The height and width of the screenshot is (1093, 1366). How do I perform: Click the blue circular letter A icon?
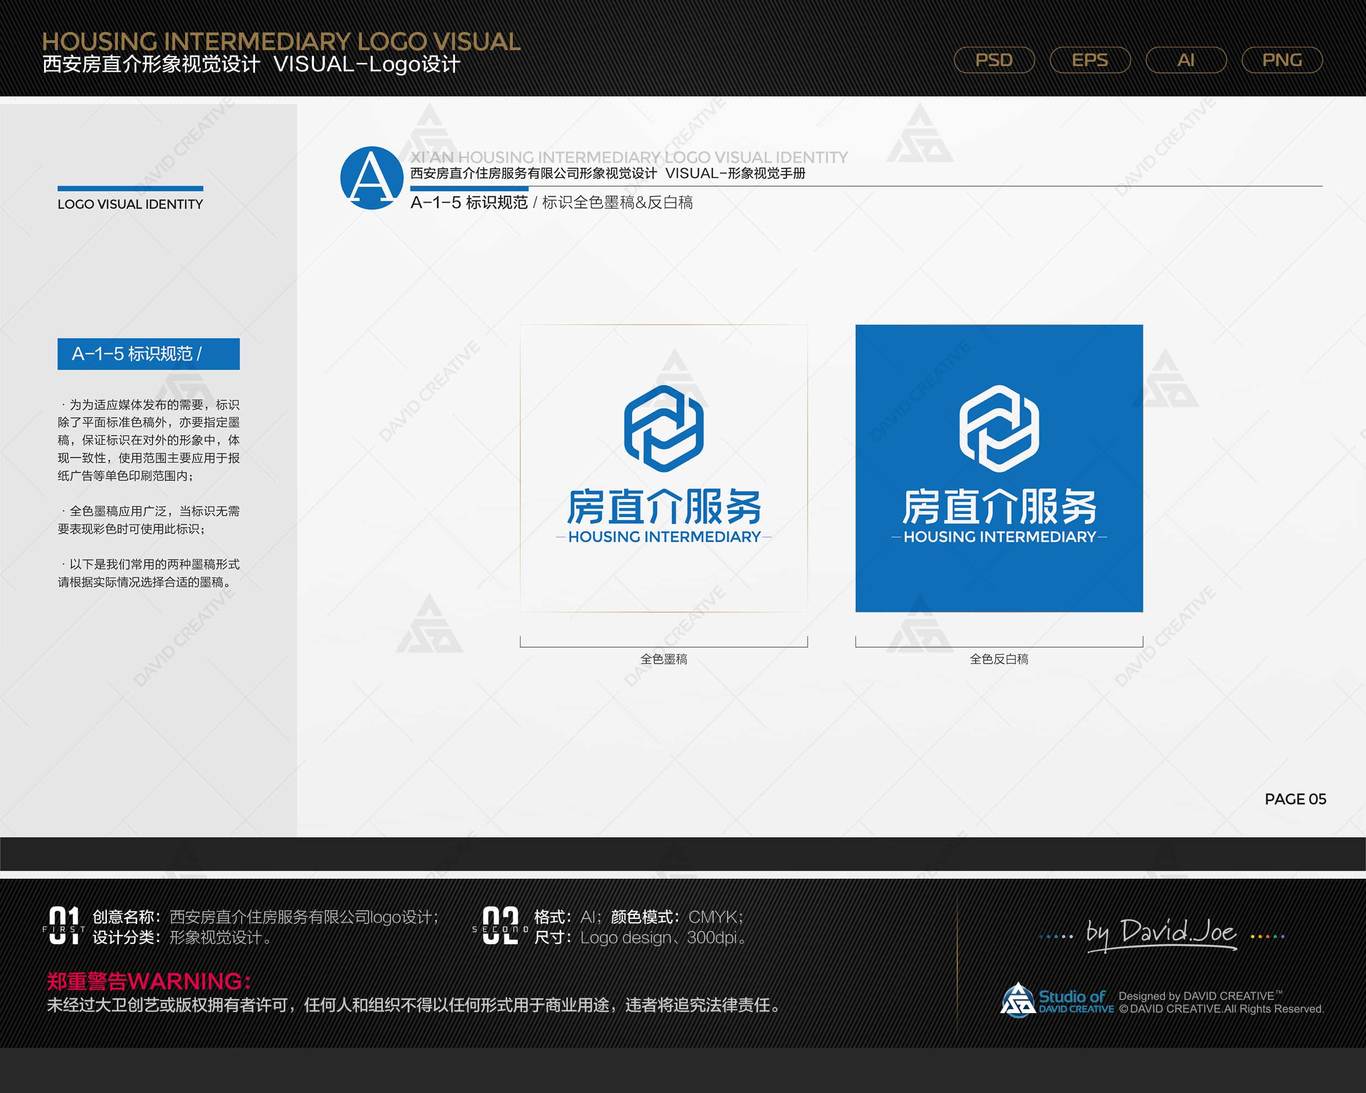(372, 178)
